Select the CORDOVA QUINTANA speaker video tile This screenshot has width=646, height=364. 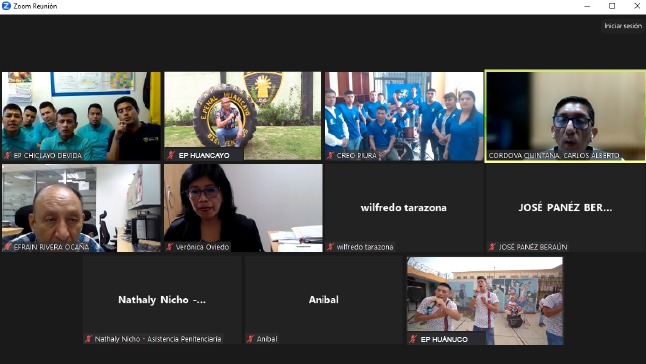[x=565, y=116]
